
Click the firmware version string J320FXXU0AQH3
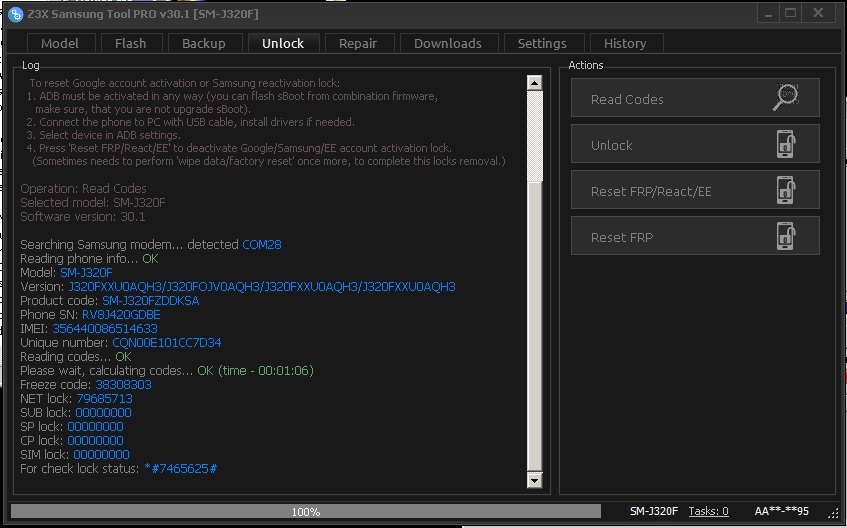(262, 286)
